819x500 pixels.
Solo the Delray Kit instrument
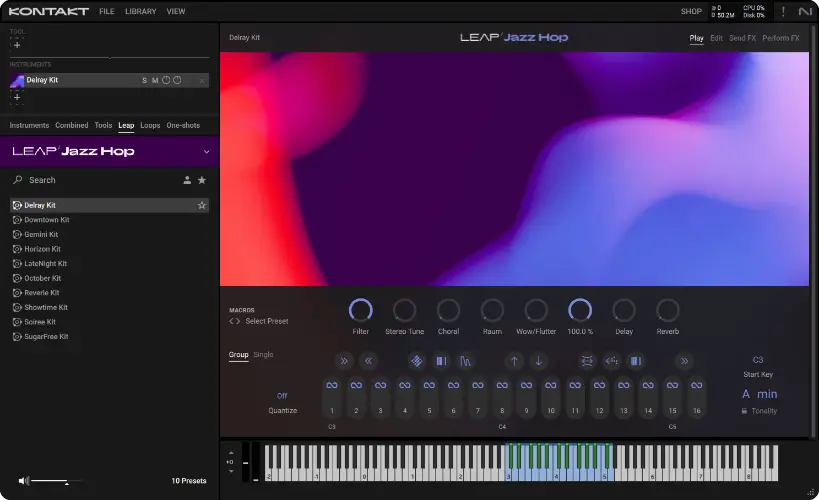144,80
